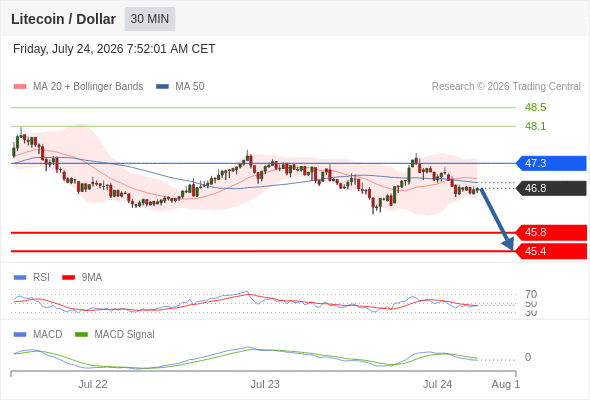This screenshot has width=590, height=400.
Task: Click the Research Trading Central copyright text
Action: click(506, 87)
